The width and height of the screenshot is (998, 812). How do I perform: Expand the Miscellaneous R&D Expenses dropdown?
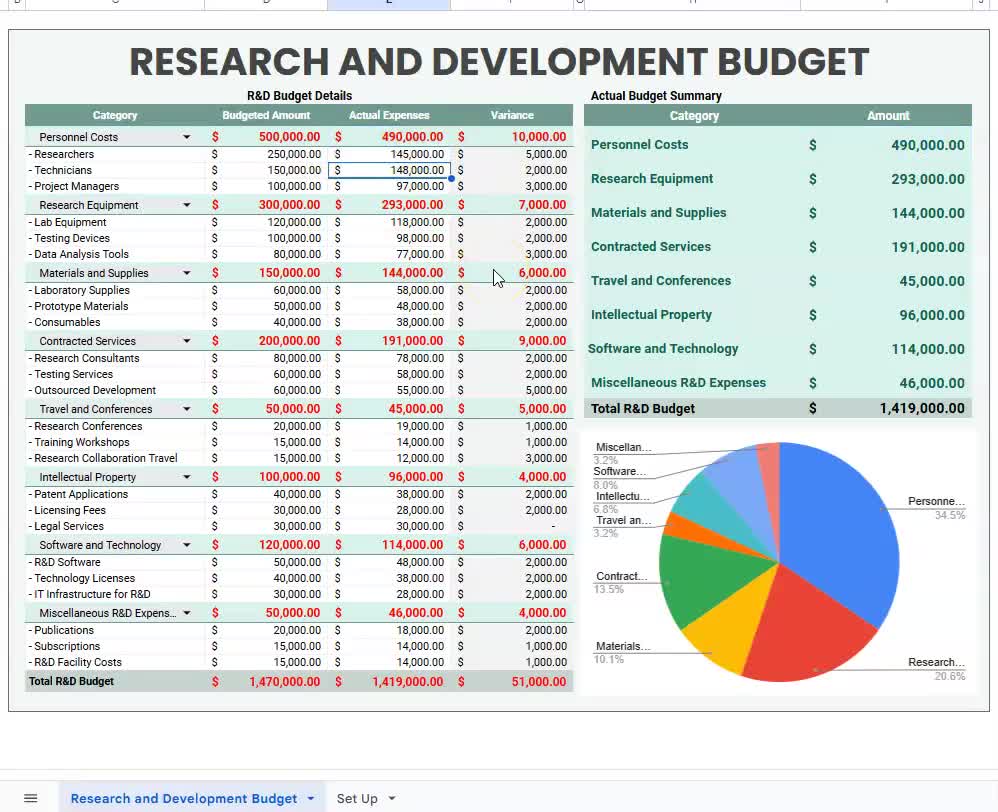coord(187,612)
